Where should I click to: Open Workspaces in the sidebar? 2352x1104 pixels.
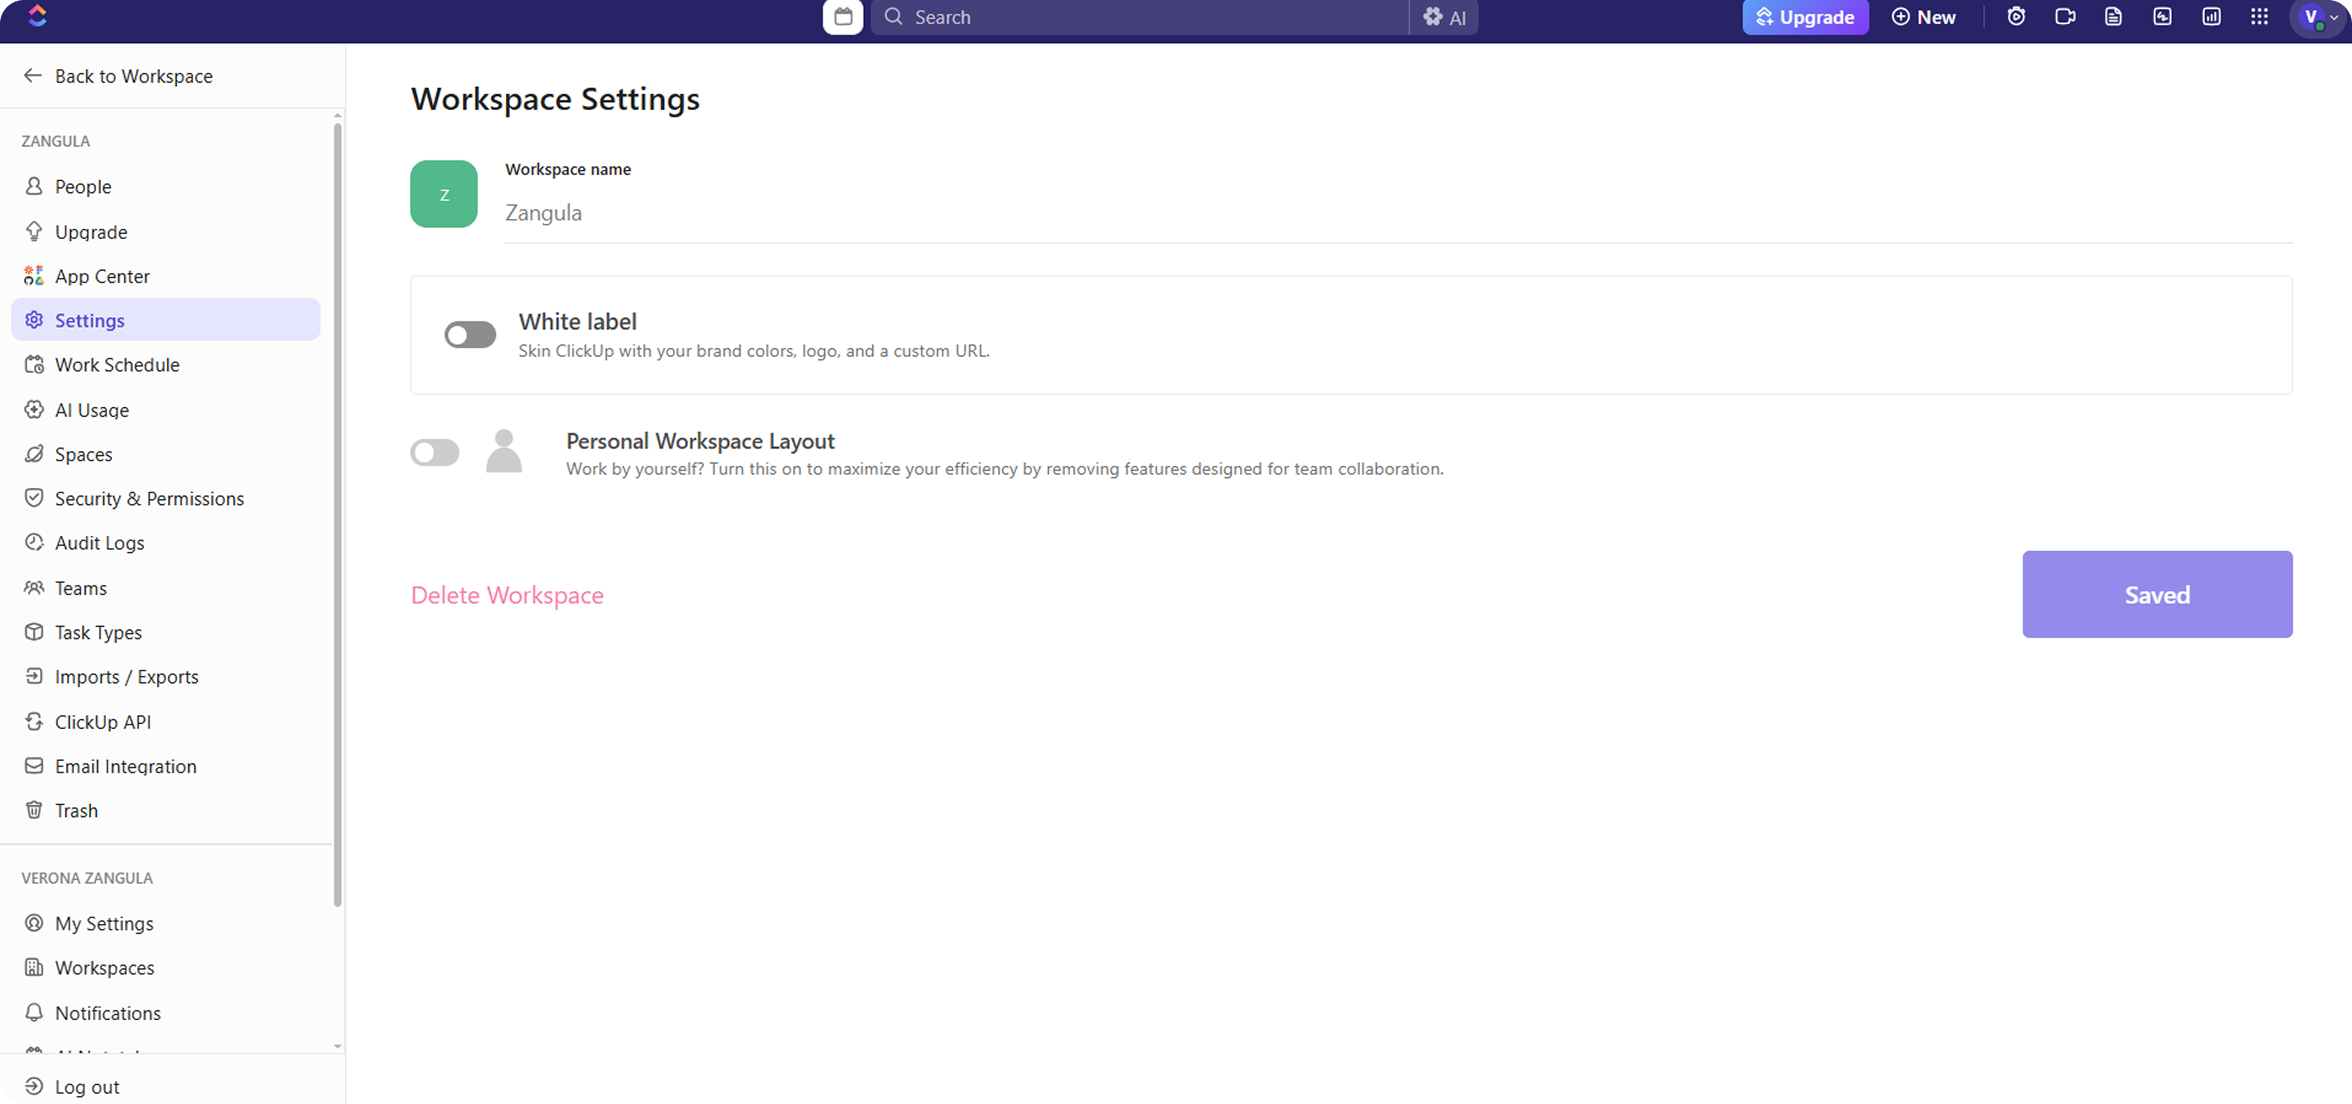point(166,967)
